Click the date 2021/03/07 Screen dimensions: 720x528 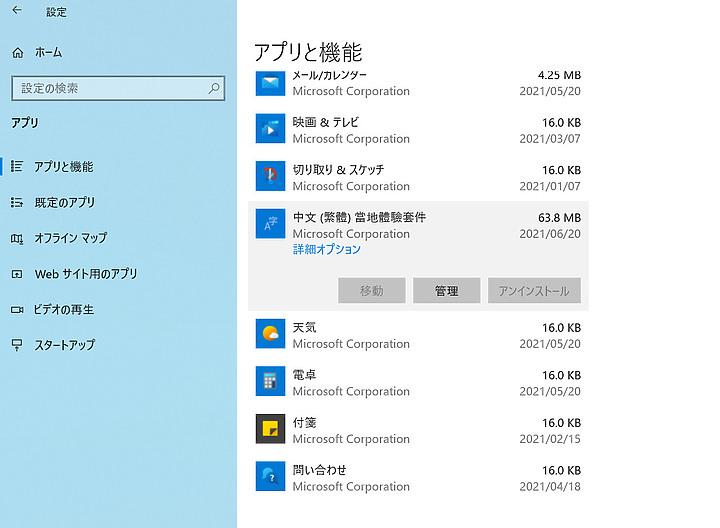tap(550, 139)
